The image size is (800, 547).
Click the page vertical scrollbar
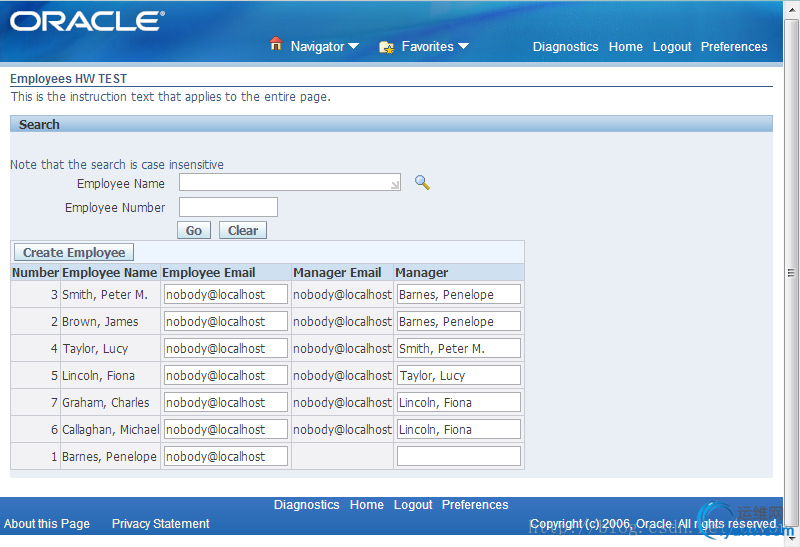coord(792,272)
